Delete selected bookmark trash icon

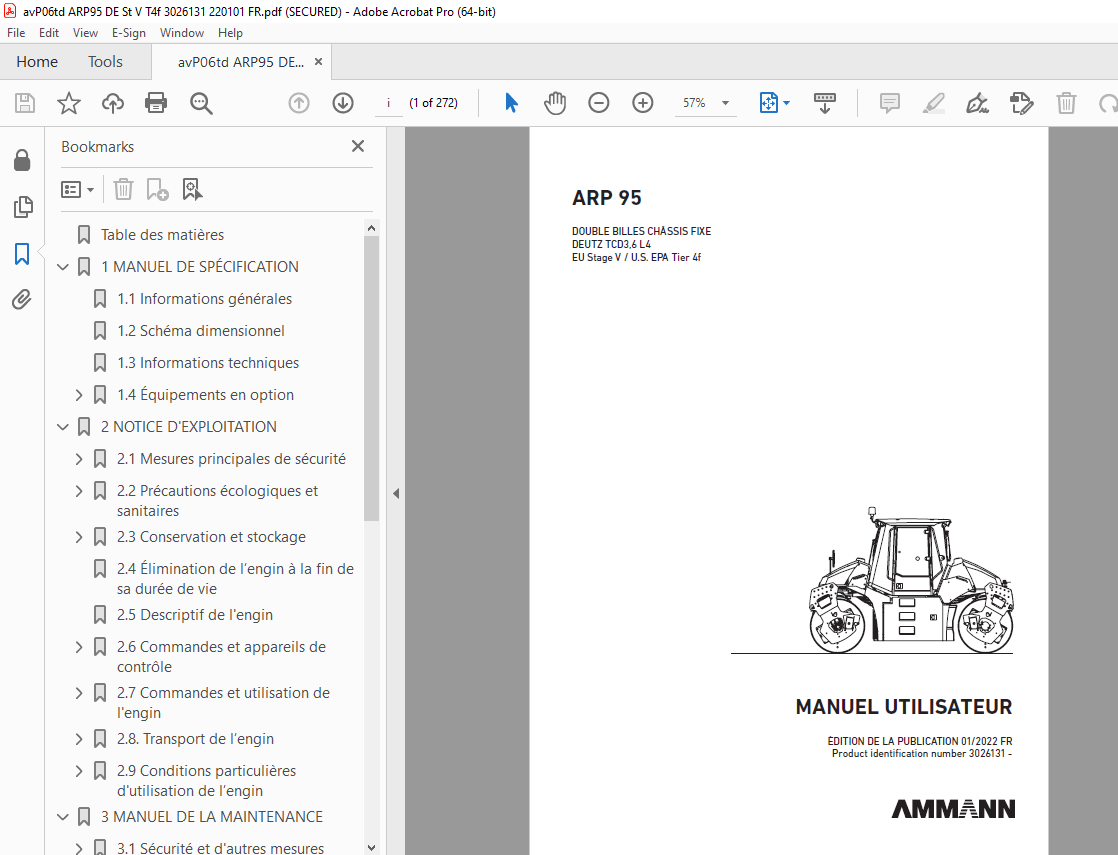click(x=123, y=190)
